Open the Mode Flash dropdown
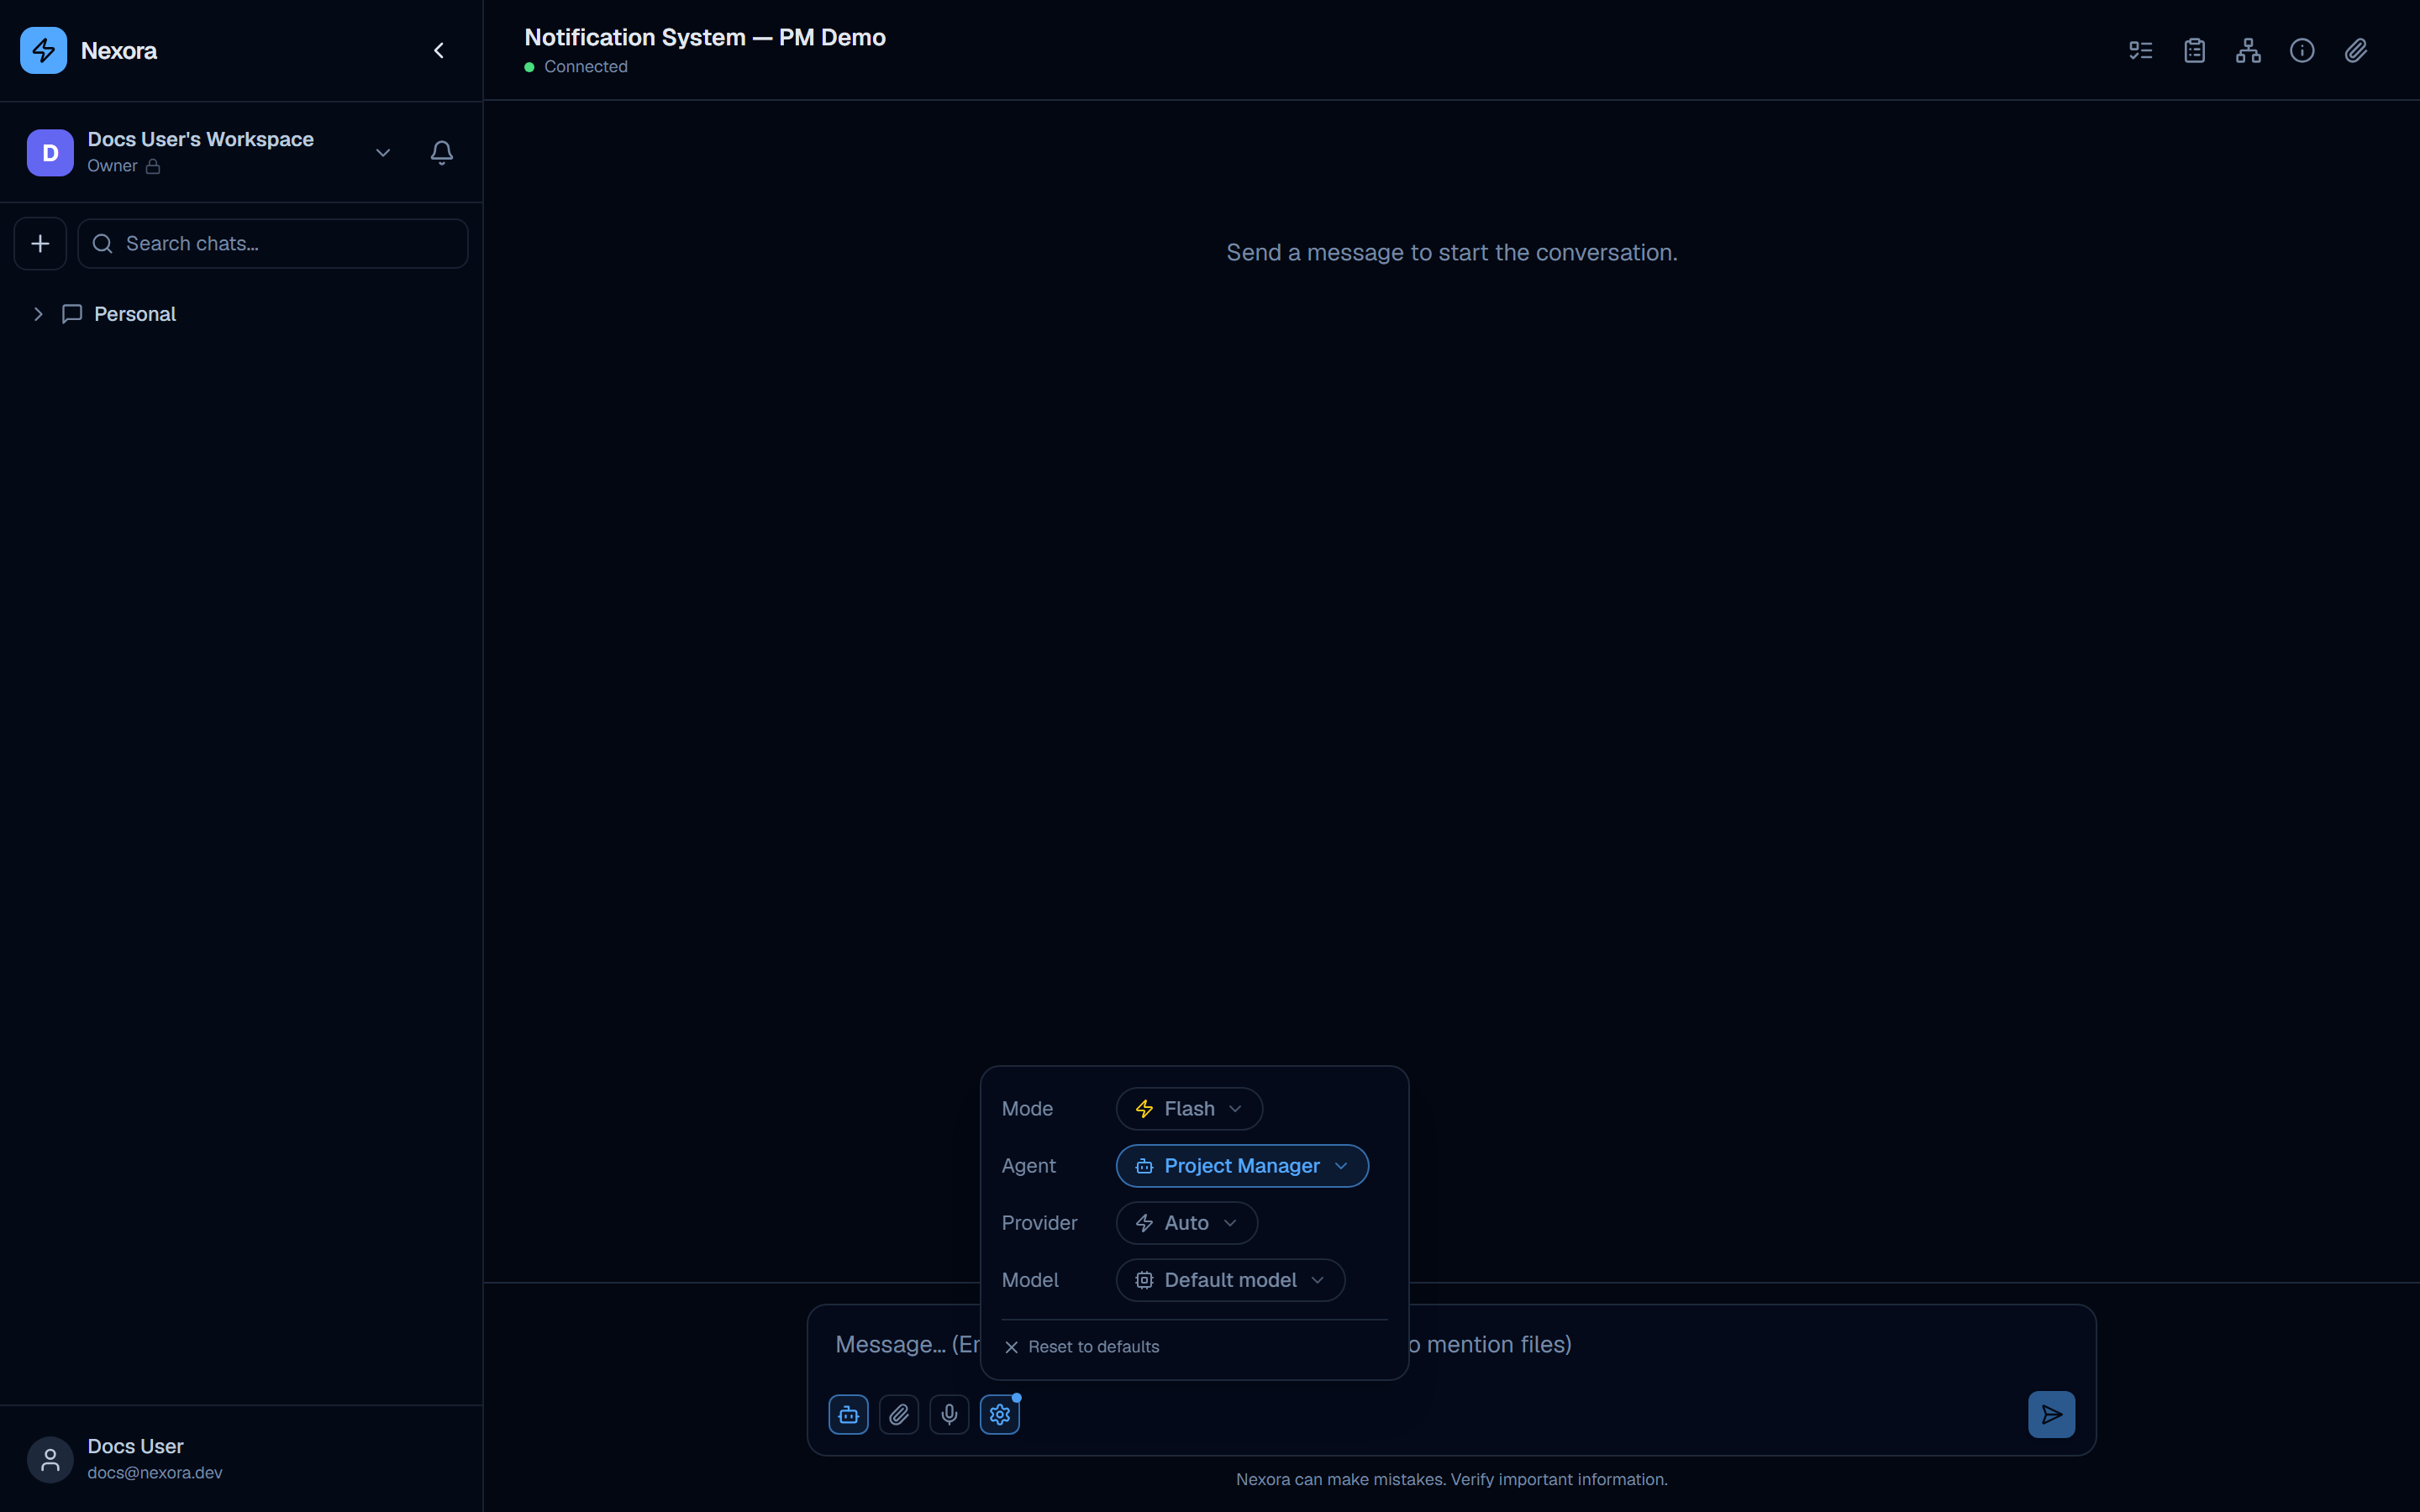Image resolution: width=2420 pixels, height=1512 pixels. 1189,1108
